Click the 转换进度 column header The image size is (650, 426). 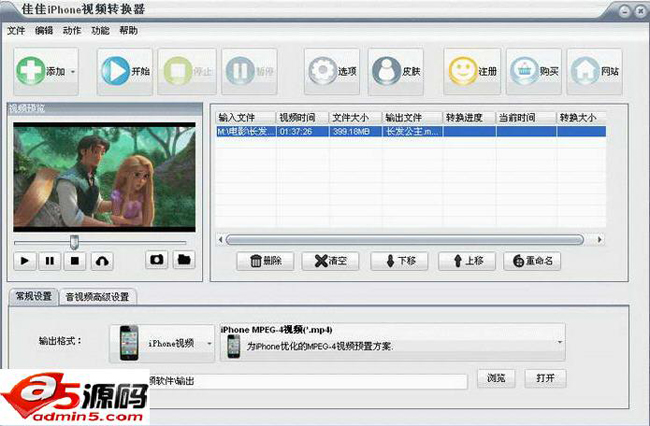point(469,117)
